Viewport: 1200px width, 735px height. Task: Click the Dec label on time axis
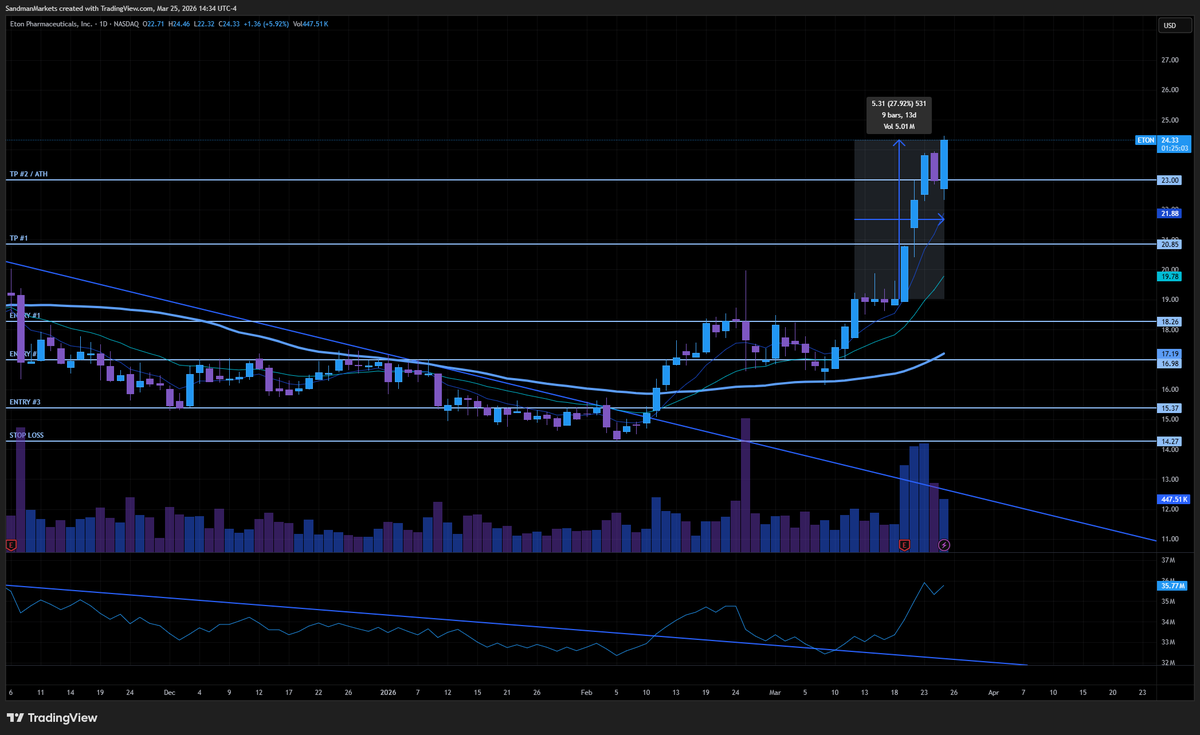click(x=167, y=691)
